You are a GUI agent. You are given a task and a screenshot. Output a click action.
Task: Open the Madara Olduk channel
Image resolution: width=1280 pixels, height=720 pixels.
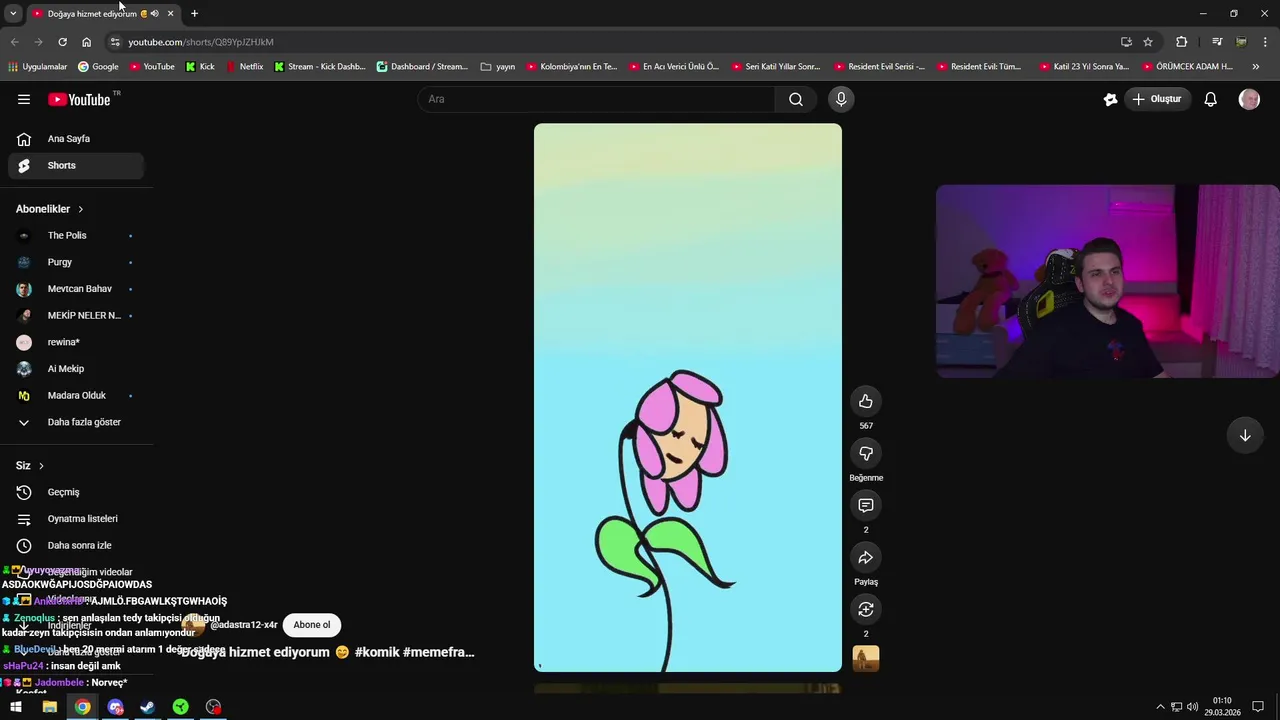[x=76, y=396]
